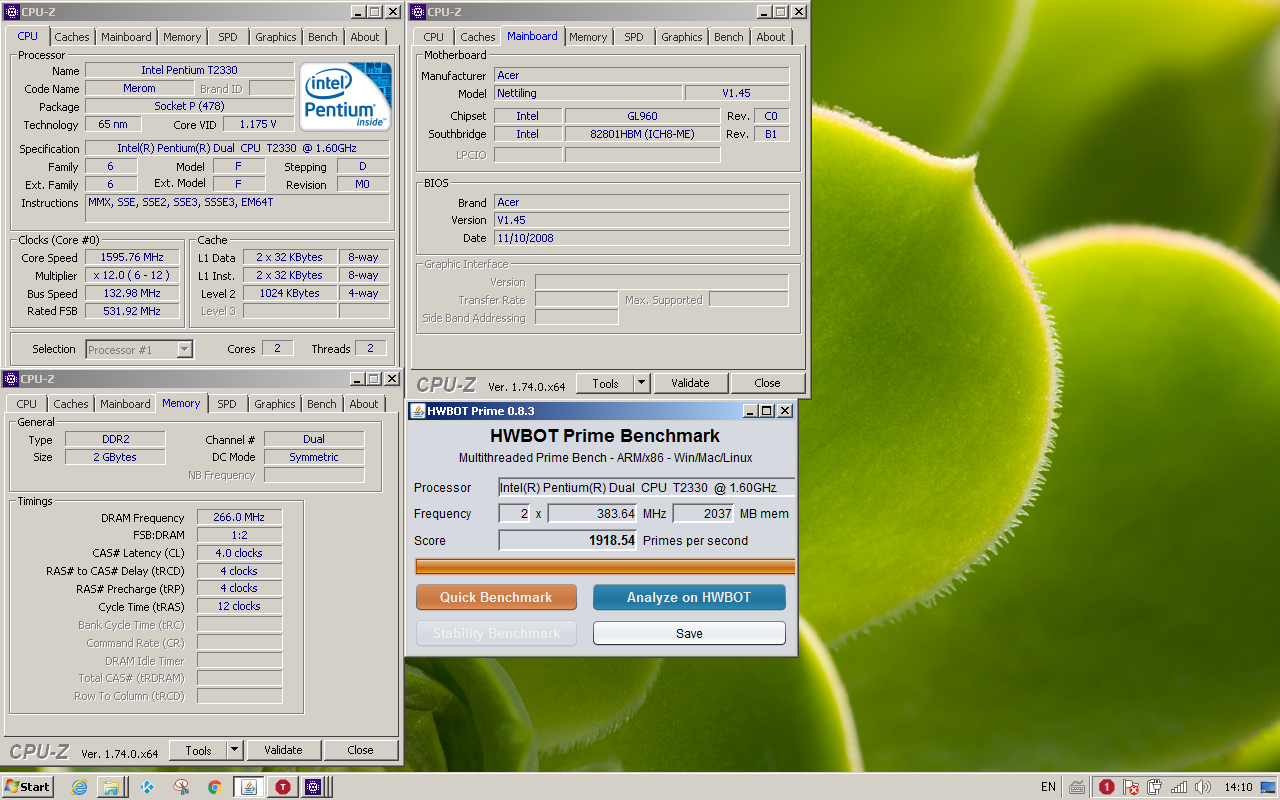Open the Action Center flag tray icon
Image resolution: width=1280 pixels, height=800 pixels.
point(1131,787)
